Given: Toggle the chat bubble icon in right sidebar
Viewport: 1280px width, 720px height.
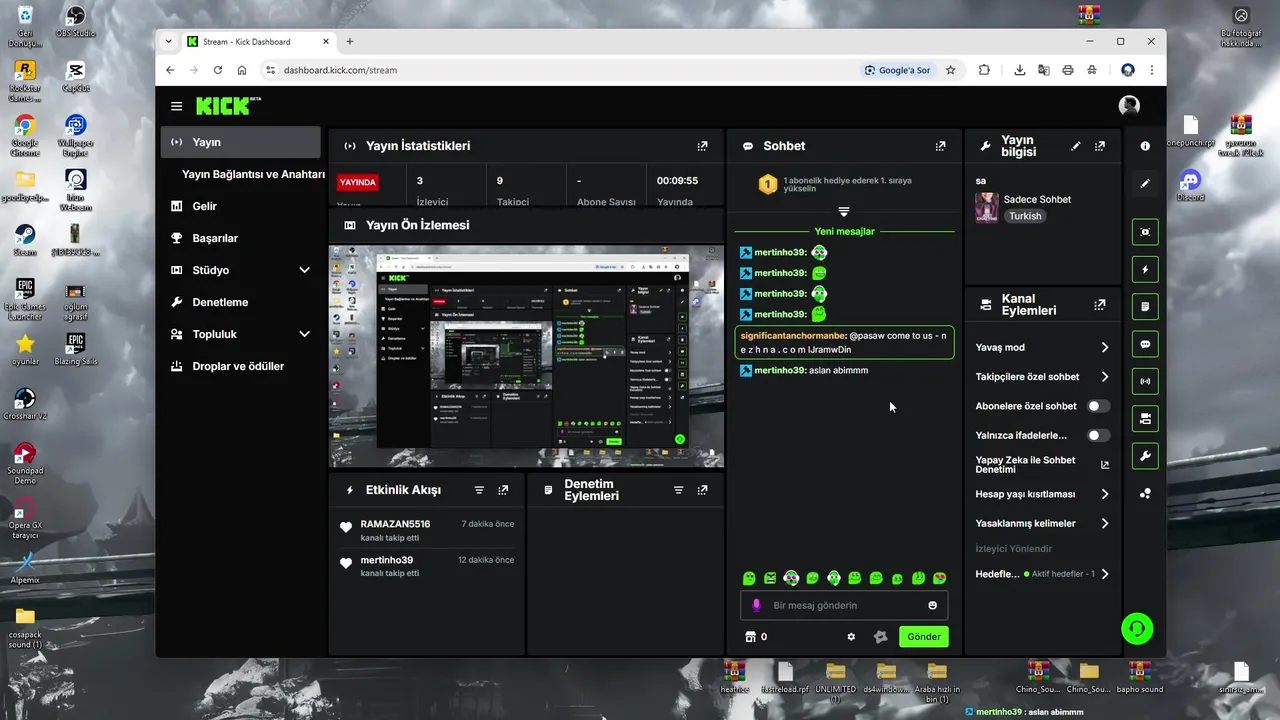Looking at the screenshot, I should [x=1145, y=344].
